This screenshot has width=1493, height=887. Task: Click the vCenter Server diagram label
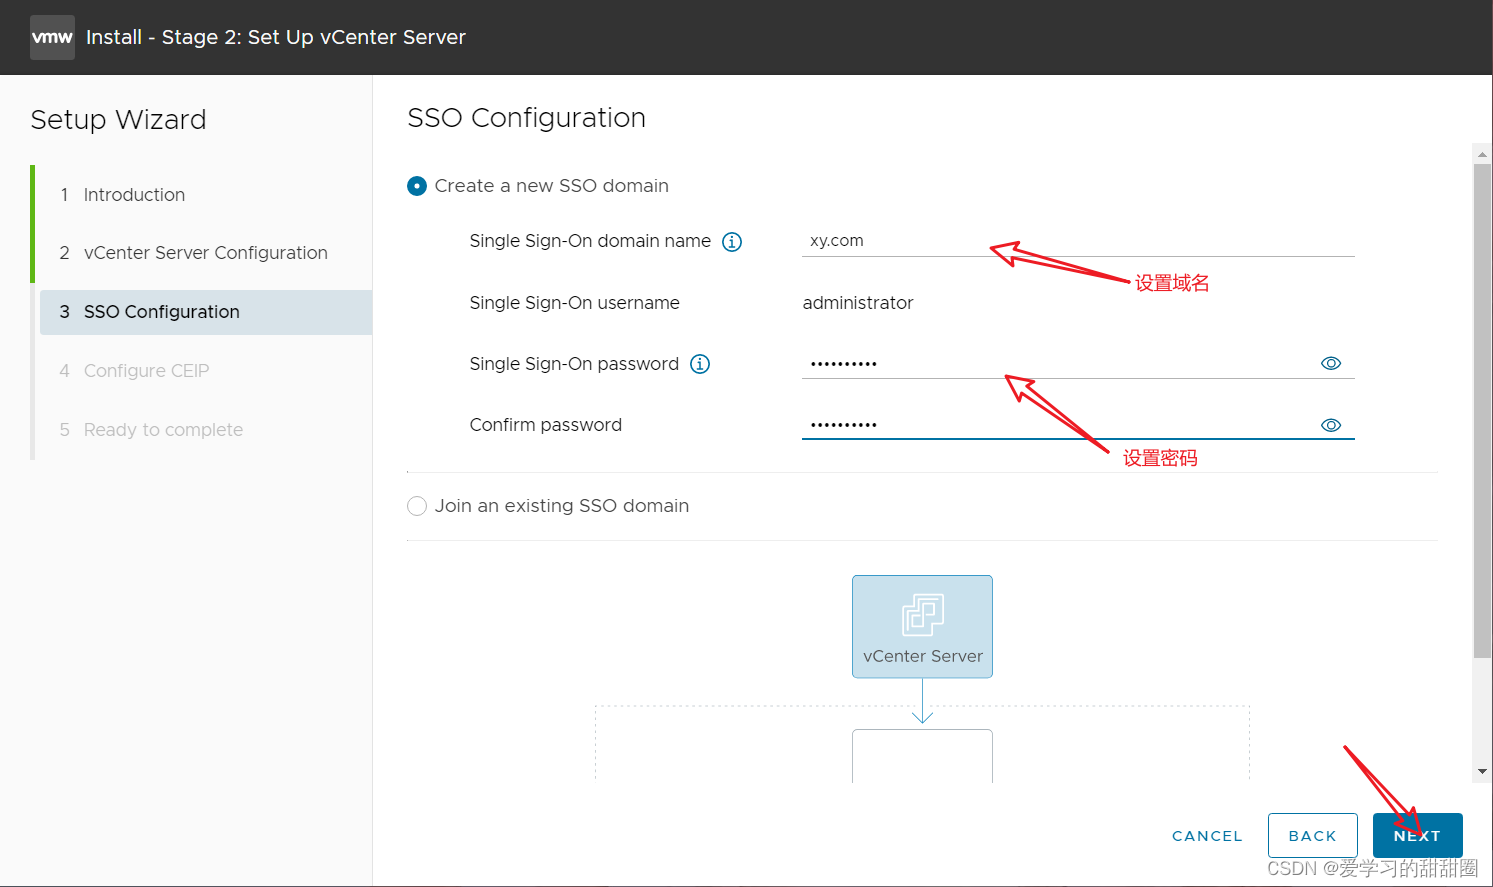(922, 656)
